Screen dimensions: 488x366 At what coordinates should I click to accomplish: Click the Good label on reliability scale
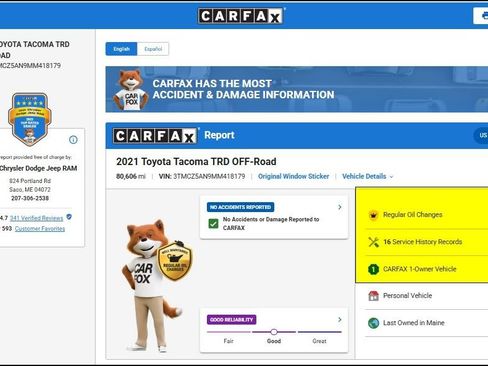click(x=274, y=341)
